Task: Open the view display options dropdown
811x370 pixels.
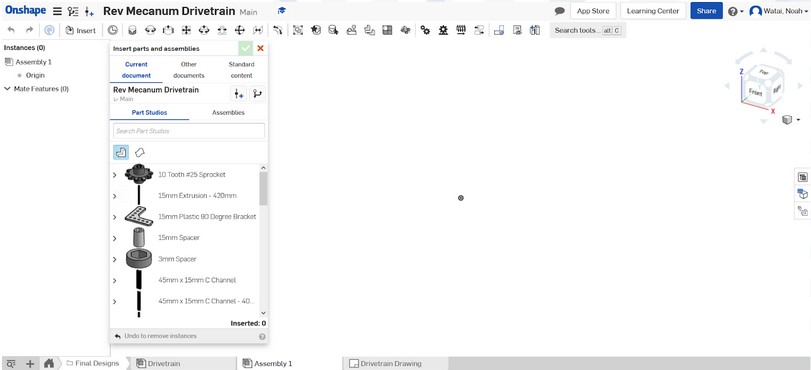Action: pos(791,120)
